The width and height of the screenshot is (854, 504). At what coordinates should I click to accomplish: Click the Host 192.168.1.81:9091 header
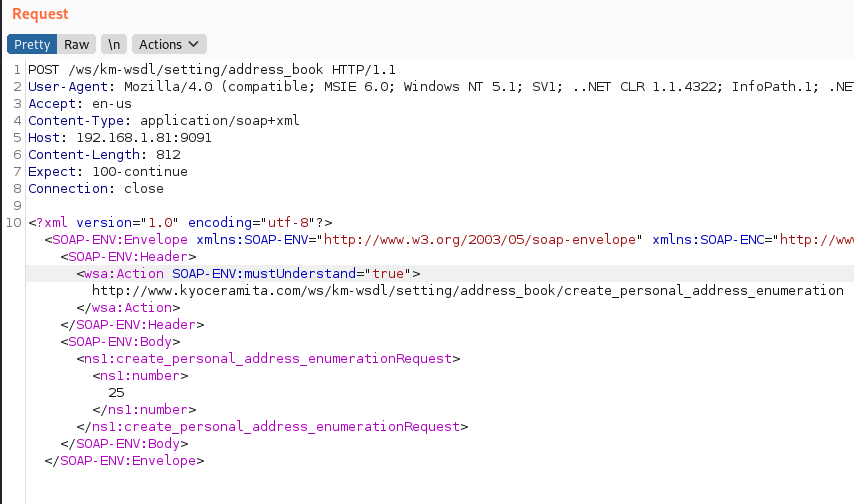120,138
